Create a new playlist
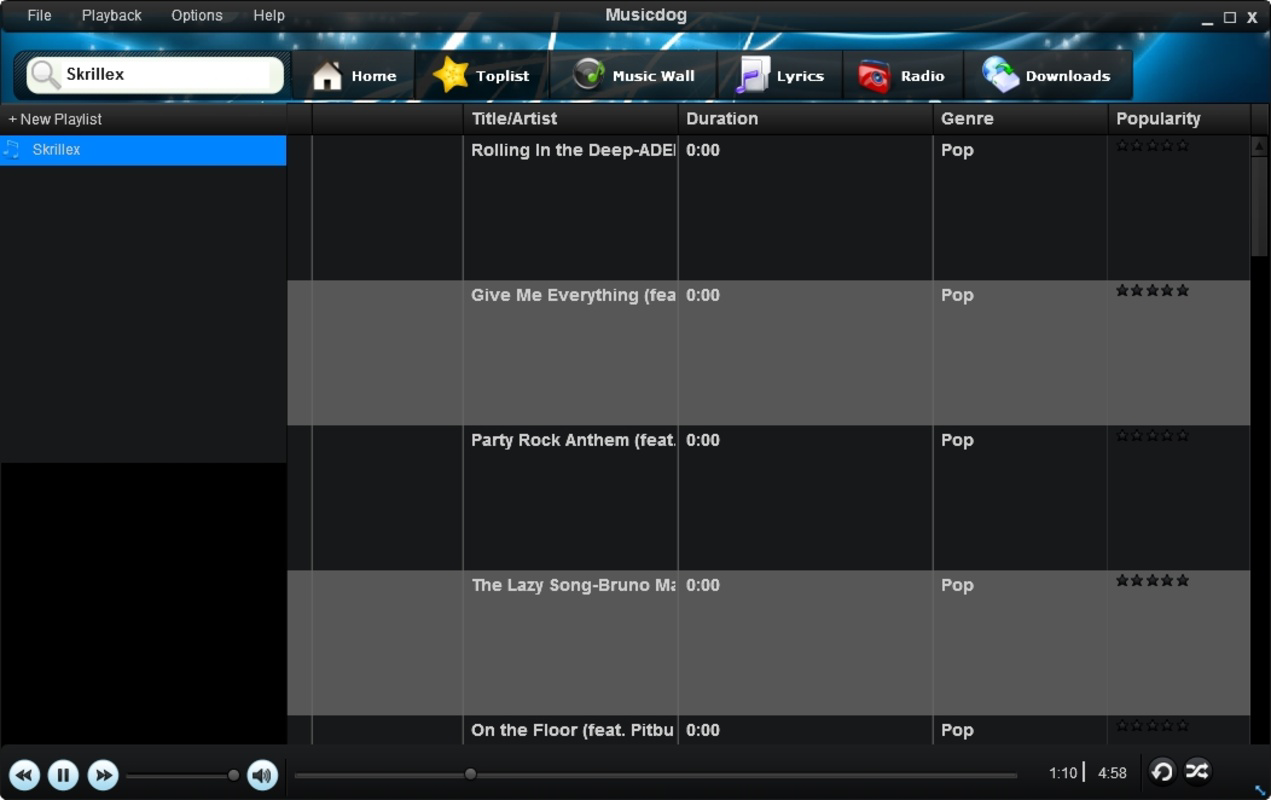This screenshot has width=1271, height=800. pyautogui.click(x=55, y=119)
